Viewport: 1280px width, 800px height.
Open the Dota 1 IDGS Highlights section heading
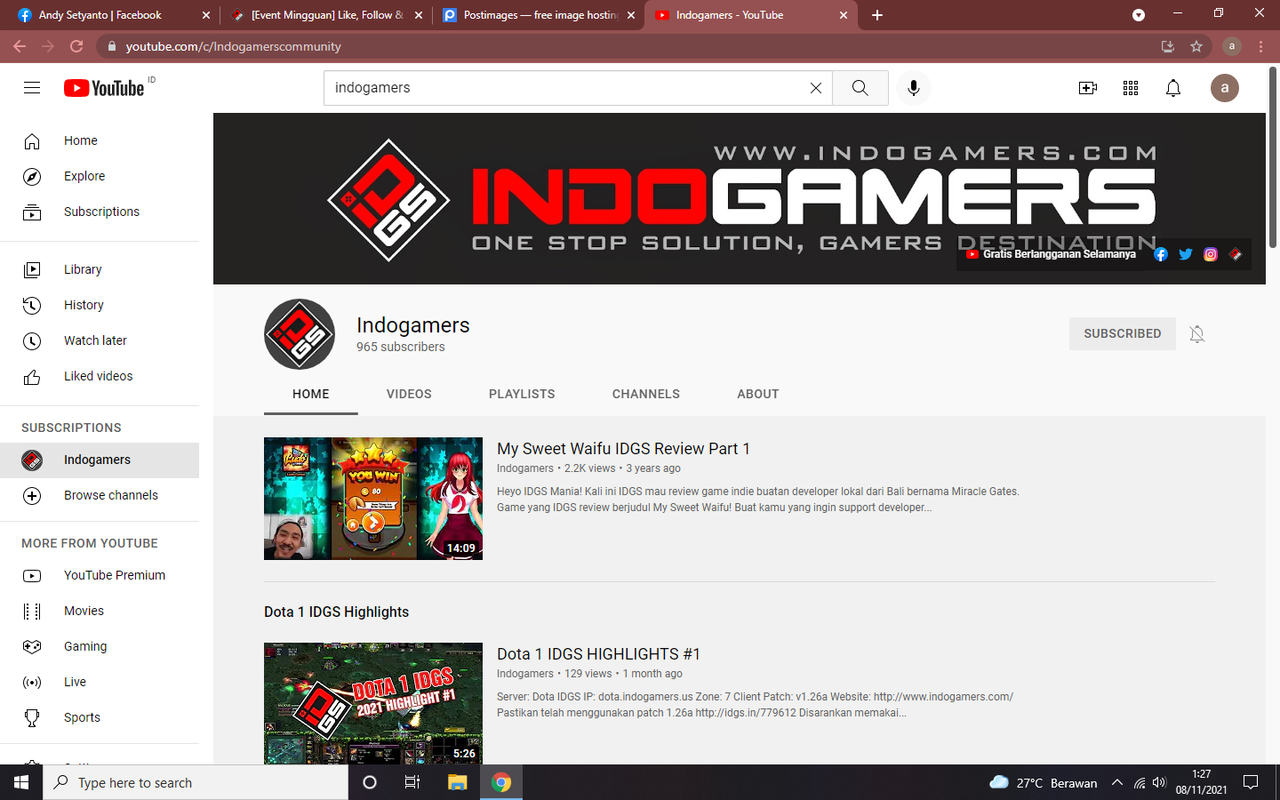click(x=337, y=612)
